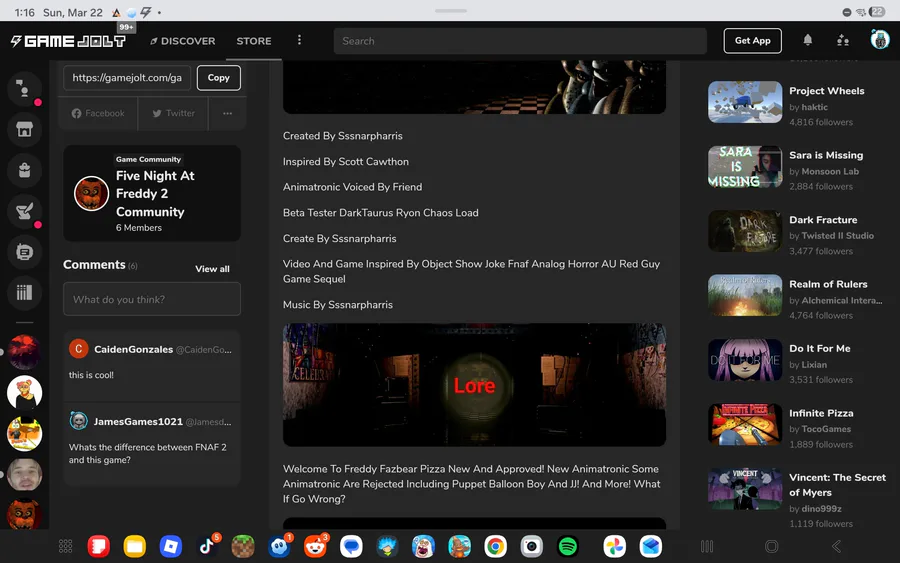Screen dimensions: 900x563
Task: Open the Lore banner image
Action: pos(474,385)
